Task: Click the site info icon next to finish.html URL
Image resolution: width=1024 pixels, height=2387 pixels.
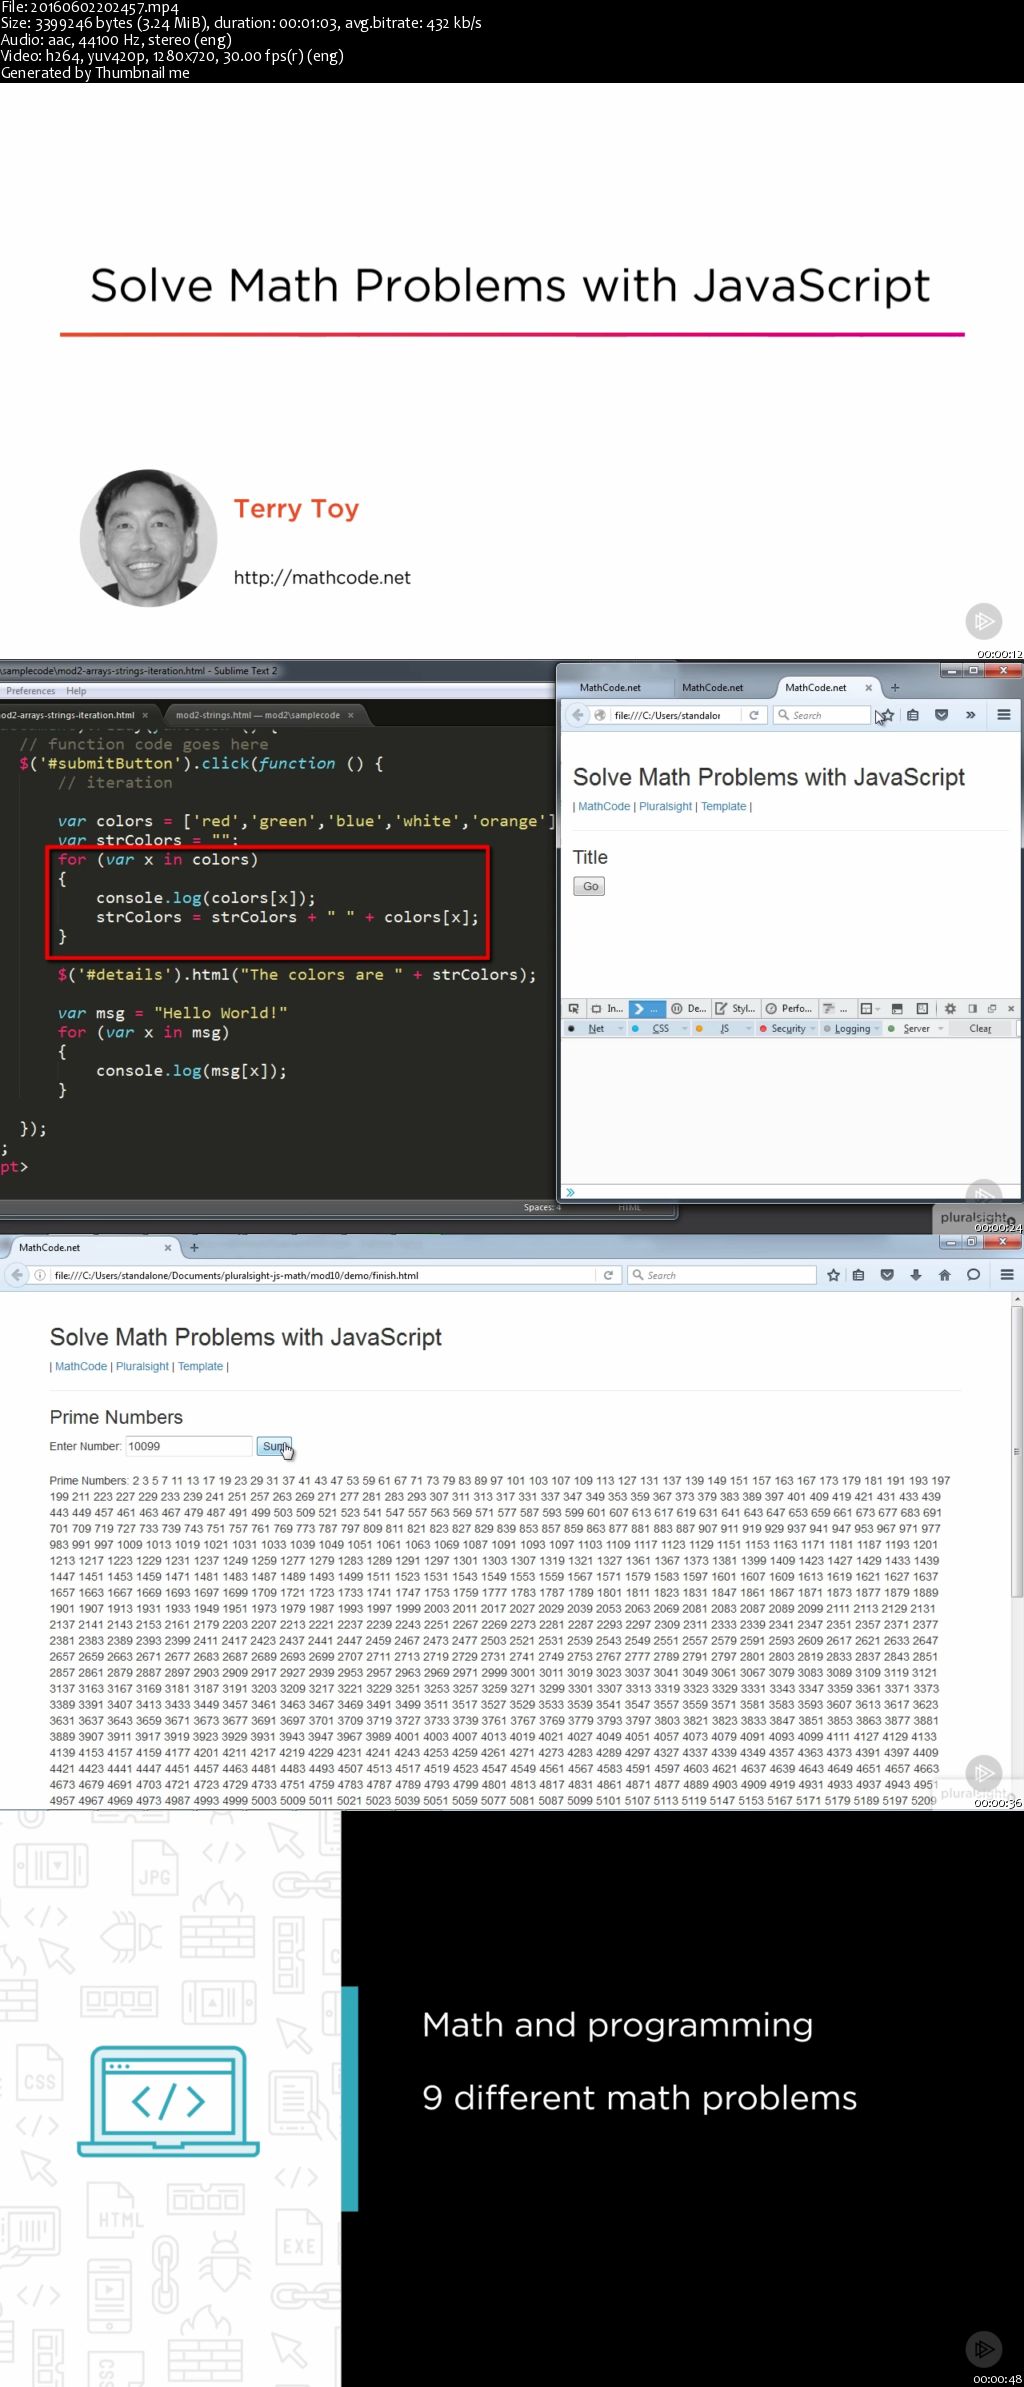Action: pyautogui.click(x=40, y=1275)
